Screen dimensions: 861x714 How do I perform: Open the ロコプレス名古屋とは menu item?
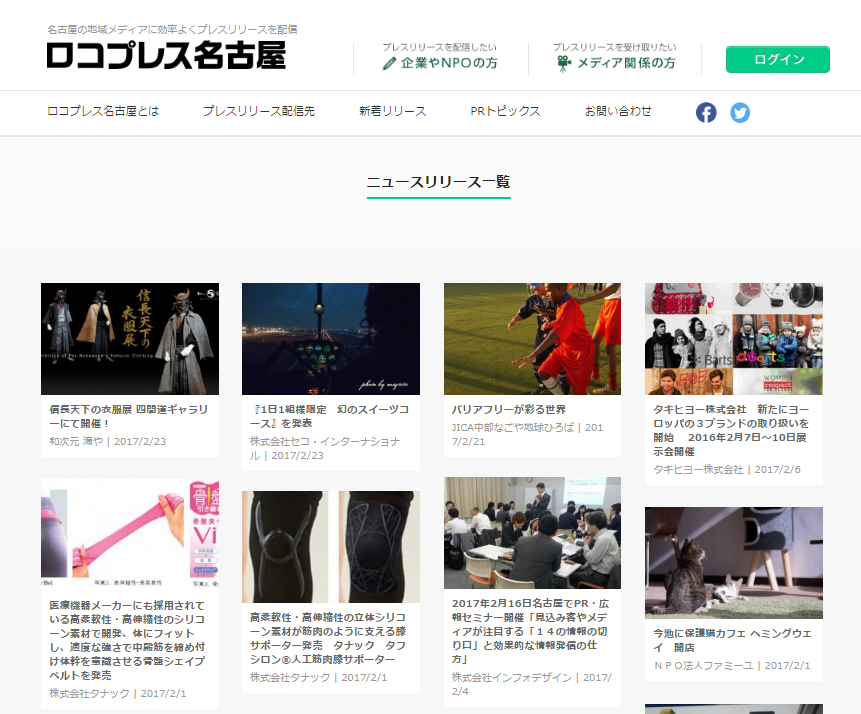(103, 111)
